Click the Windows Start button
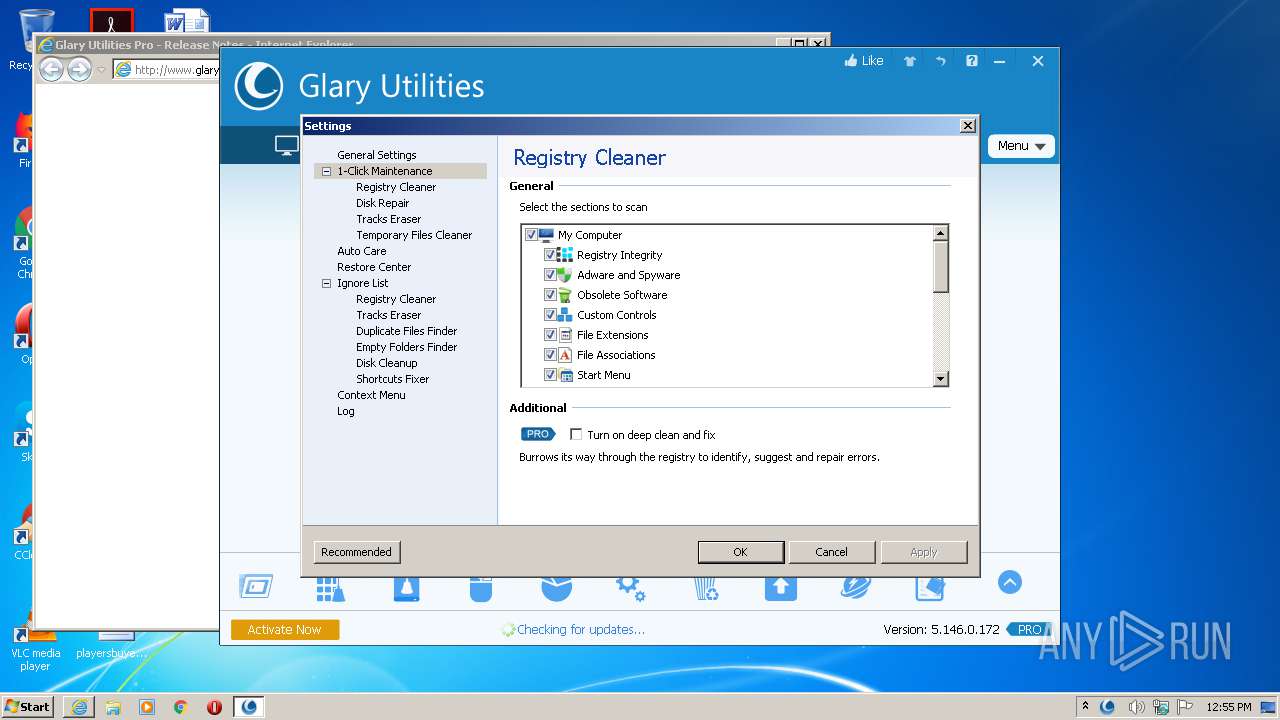Screen dimensions: 1280x720 pyautogui.click(x=28, y=707)
